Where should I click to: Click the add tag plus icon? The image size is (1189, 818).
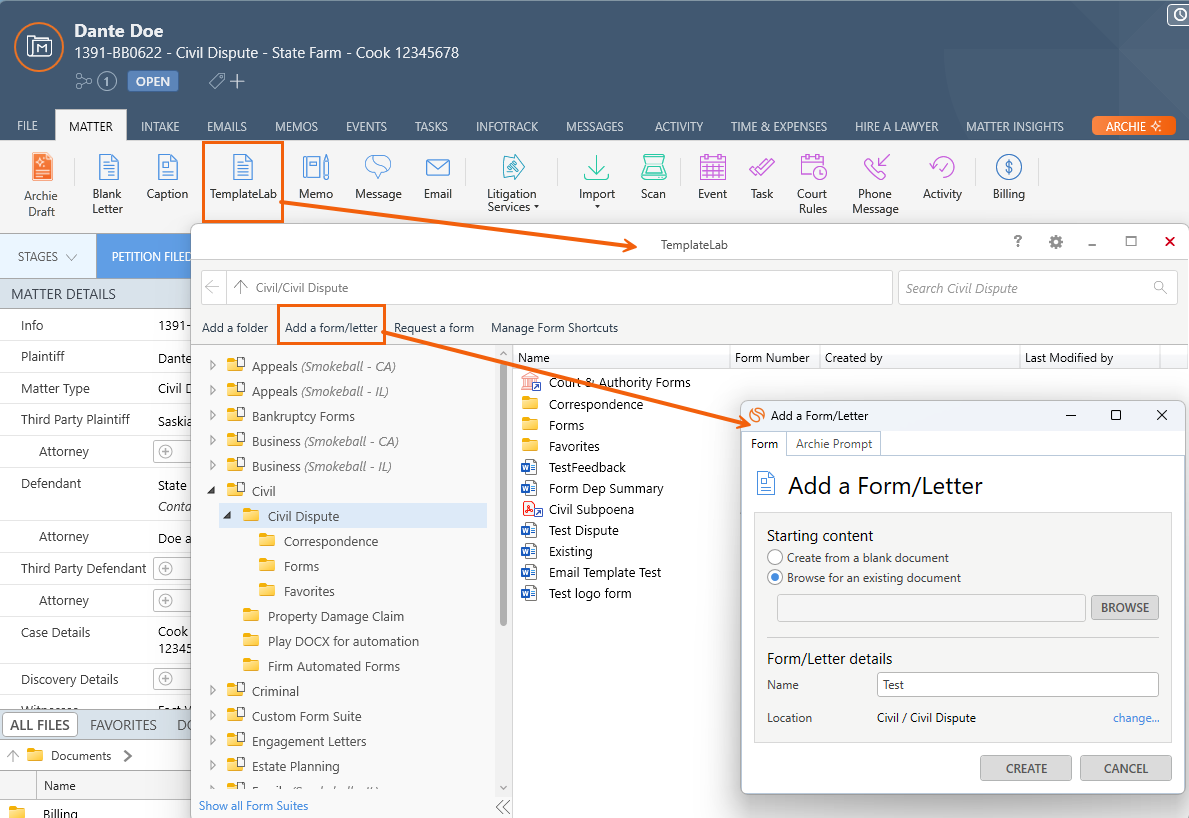[237, 81]
